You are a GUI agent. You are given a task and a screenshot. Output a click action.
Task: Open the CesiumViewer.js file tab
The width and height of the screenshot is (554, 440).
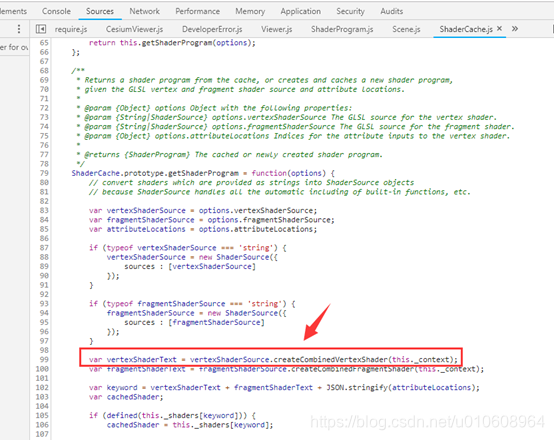134,29
